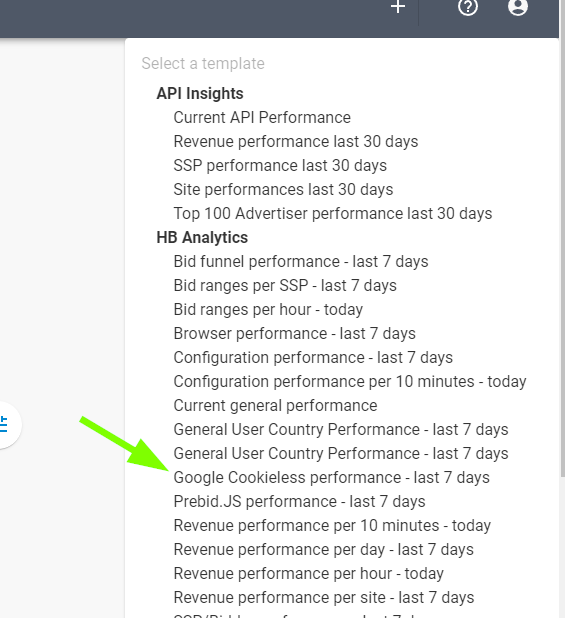Screen dimensions: 565x618
Task: Select Browser performance - last 7 days
Action: coord(294,334)
